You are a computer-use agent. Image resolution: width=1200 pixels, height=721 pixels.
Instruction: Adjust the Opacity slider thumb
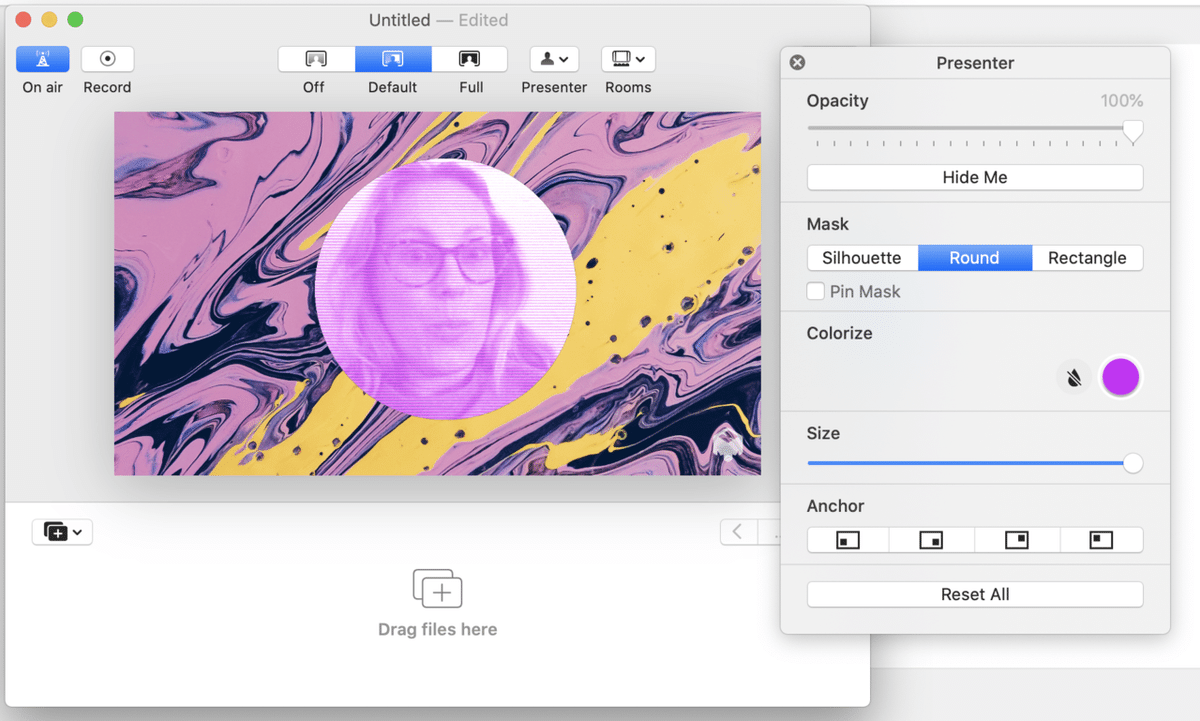pyautogui.click(x=1133, y=131)
